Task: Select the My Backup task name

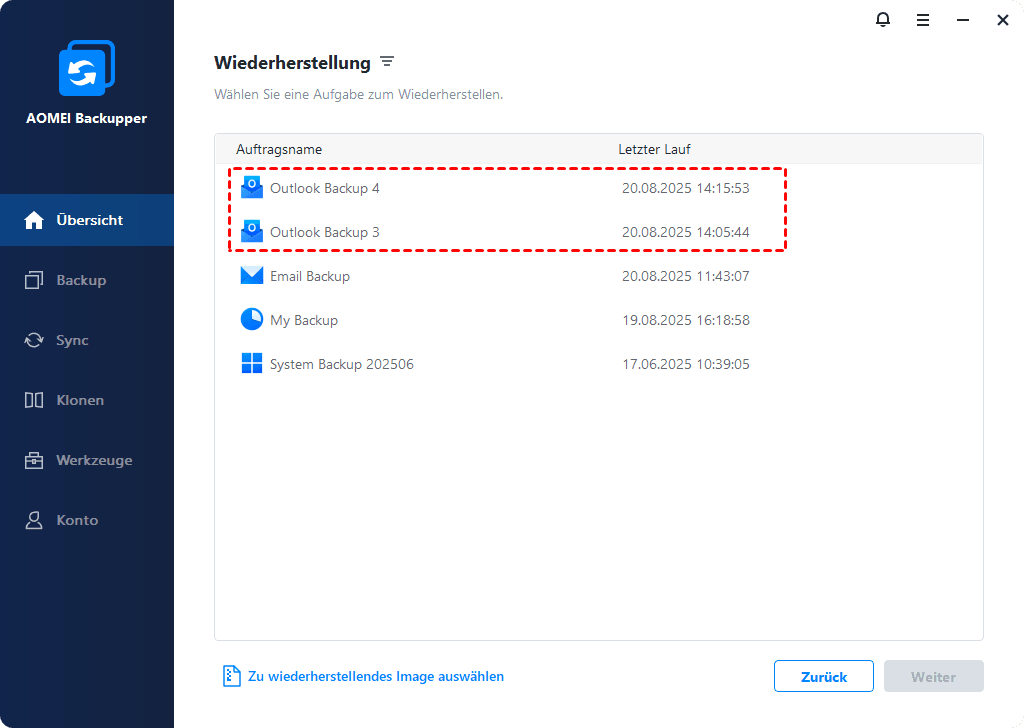Action: click(304, 320)
